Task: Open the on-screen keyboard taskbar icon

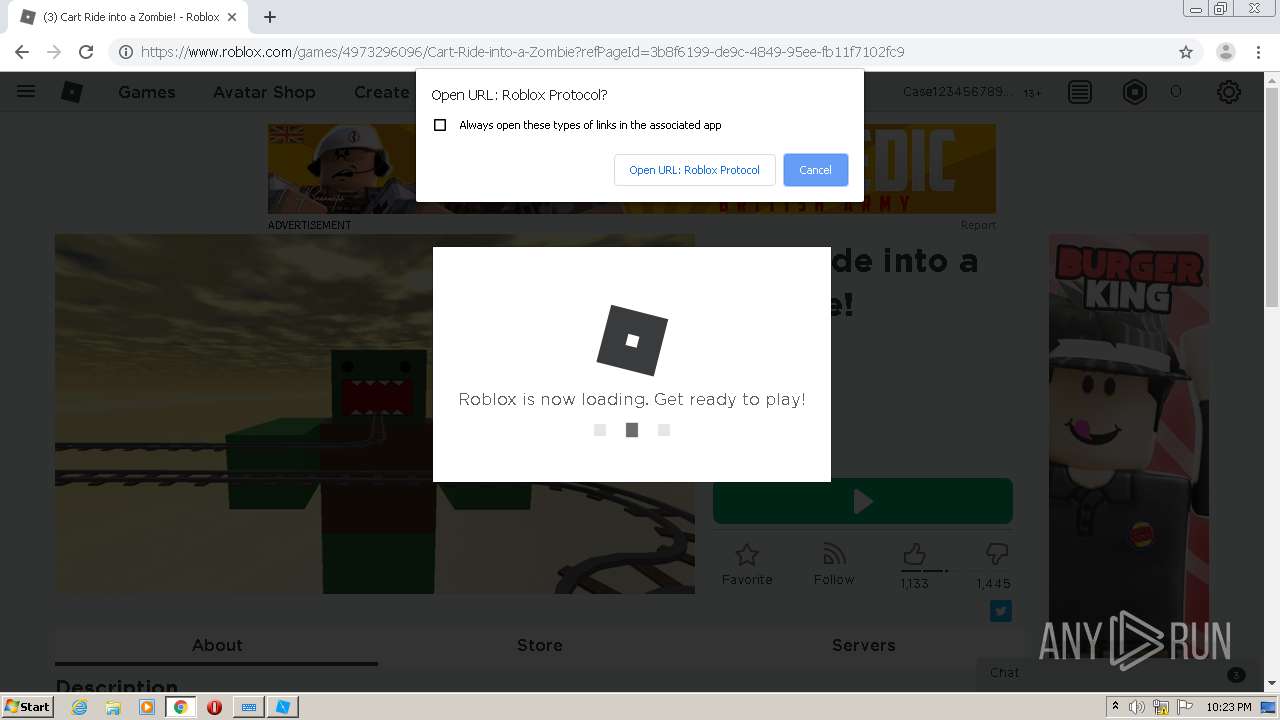Action: [249, 707]
